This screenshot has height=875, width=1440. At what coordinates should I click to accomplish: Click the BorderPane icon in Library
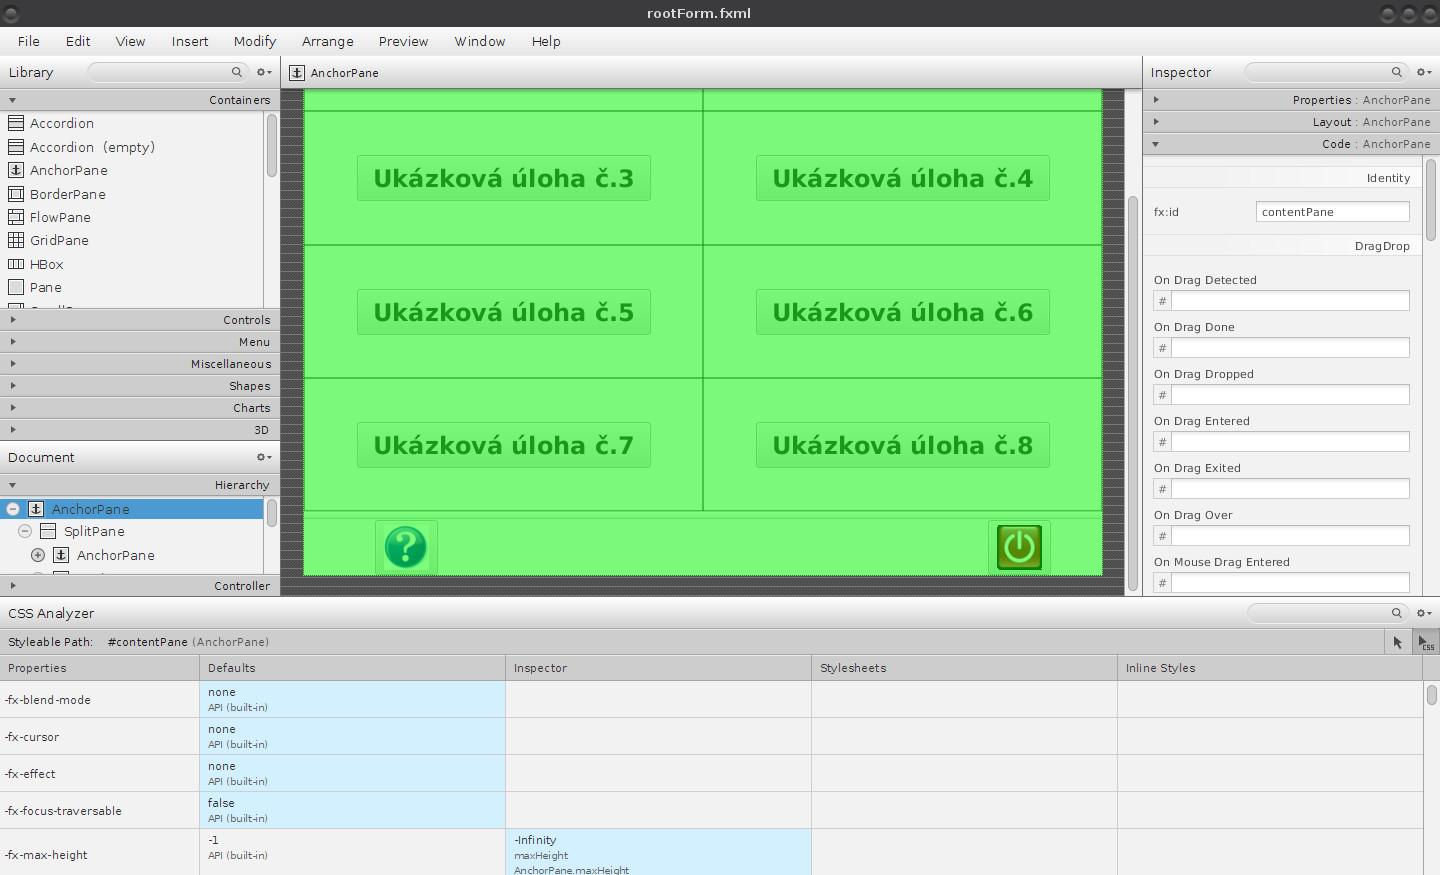[x=16, y=194]
